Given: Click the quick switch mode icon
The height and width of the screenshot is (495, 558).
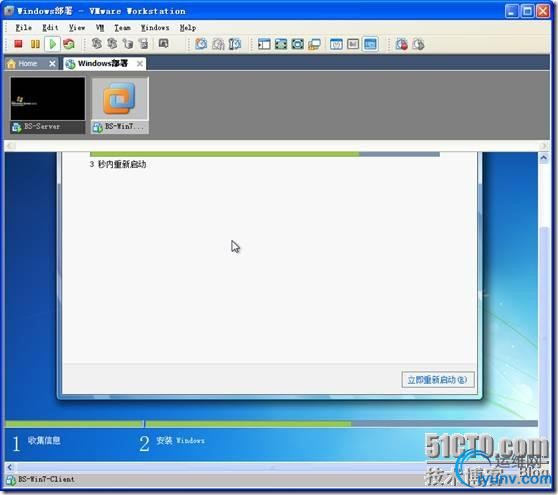Looking at the screenshot, I should [281, 44].
